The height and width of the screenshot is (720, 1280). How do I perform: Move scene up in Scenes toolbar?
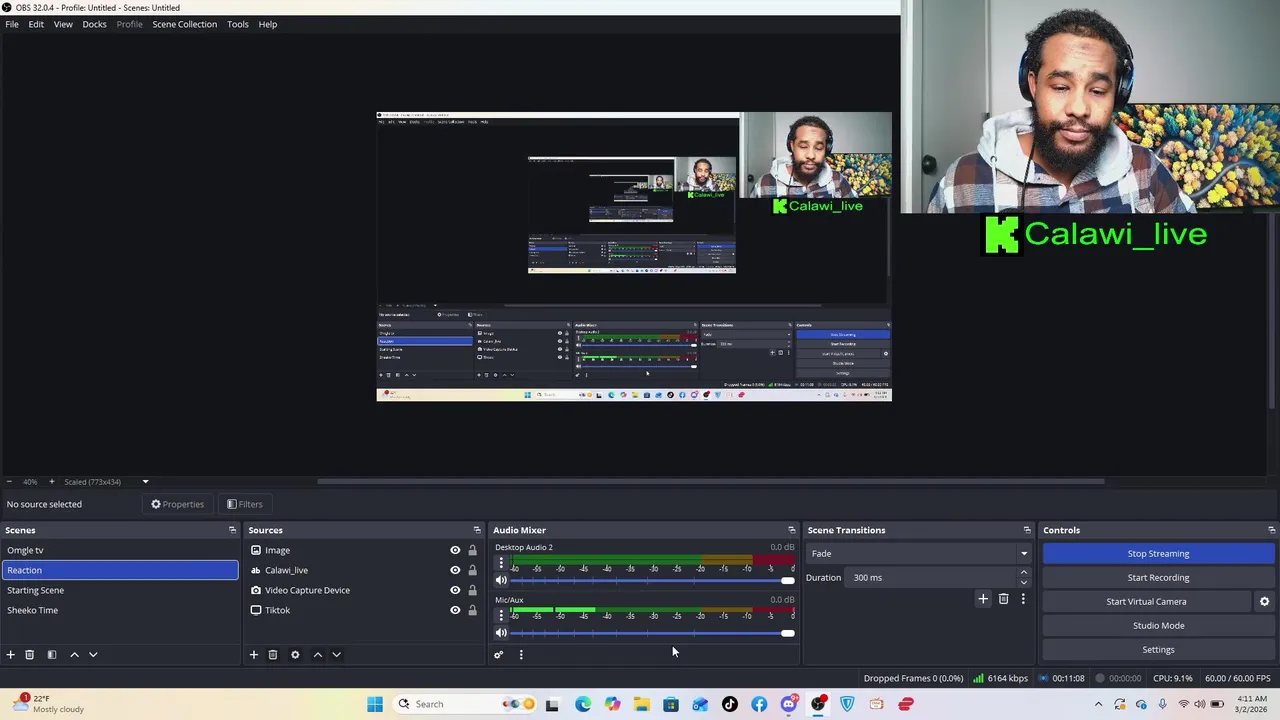click(74, 655)
